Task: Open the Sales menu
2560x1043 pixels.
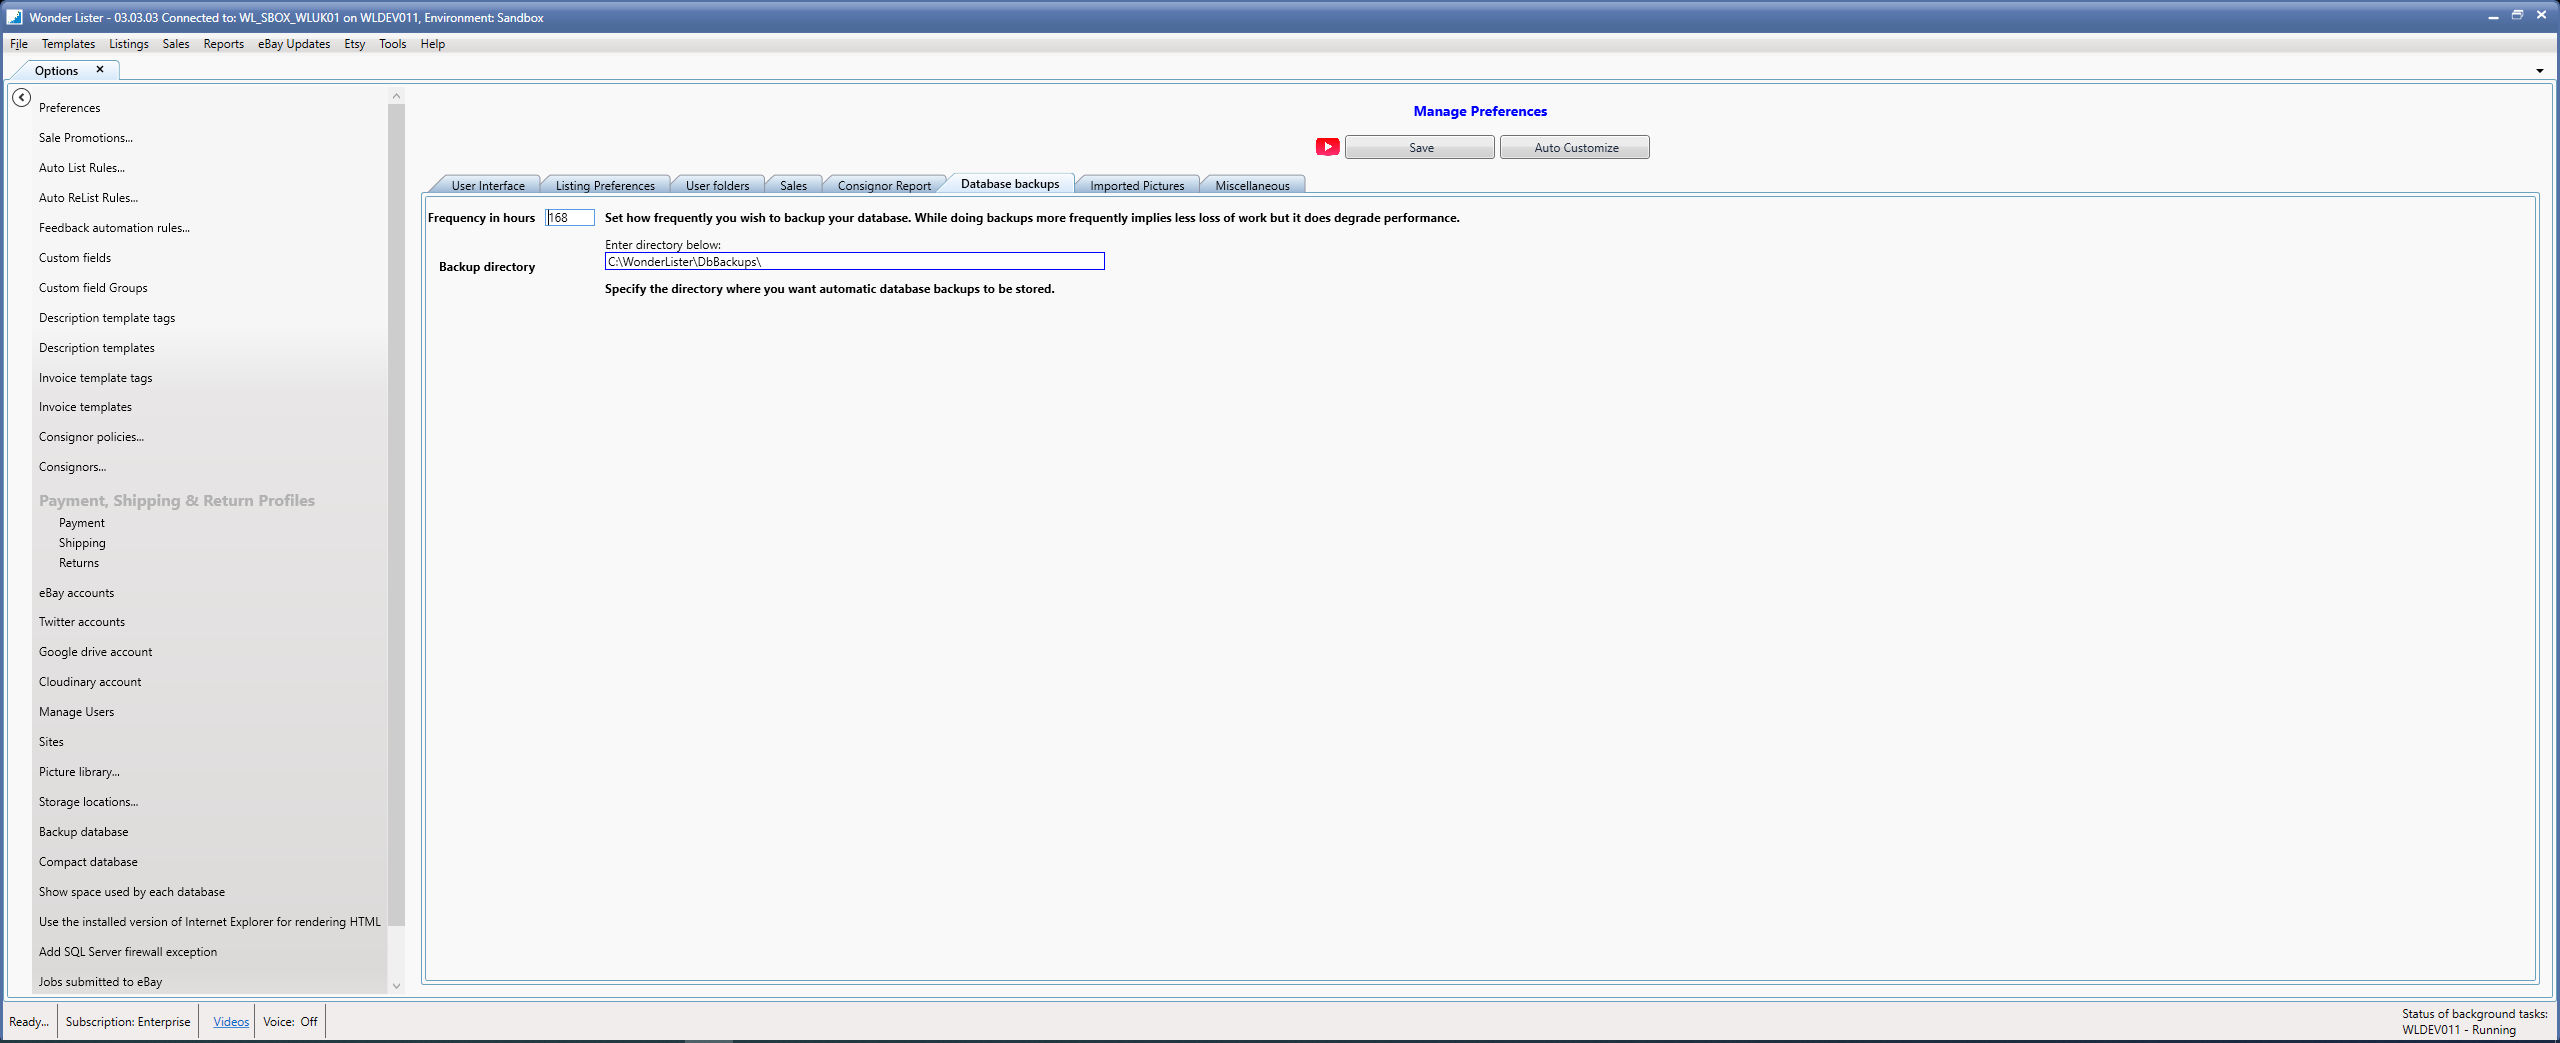Action: click(176, 44)
